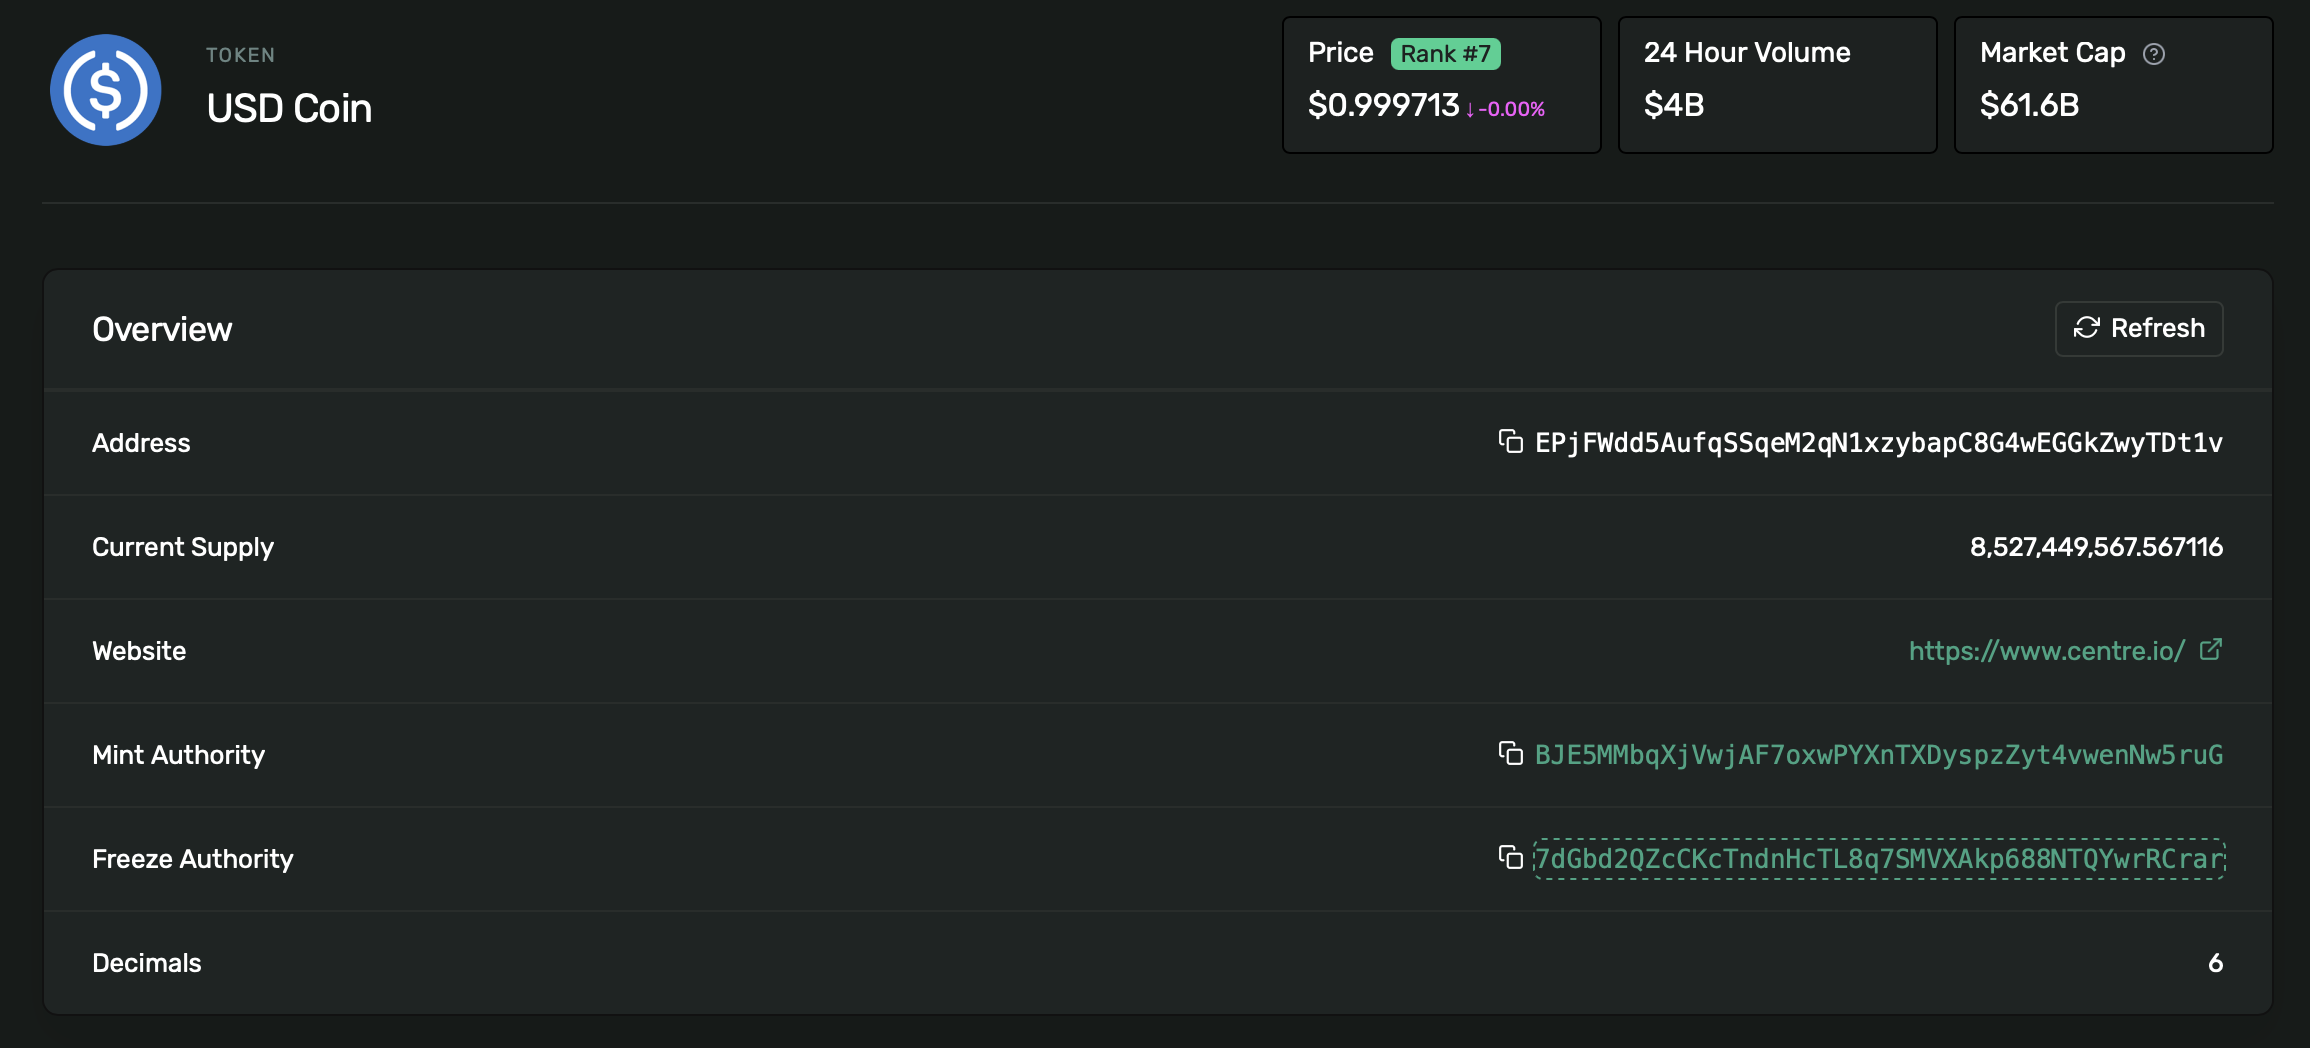This screenshot has width=2310, height=1048.
Task: Copy the token address using its copy icon
Action: point(1510,442)
